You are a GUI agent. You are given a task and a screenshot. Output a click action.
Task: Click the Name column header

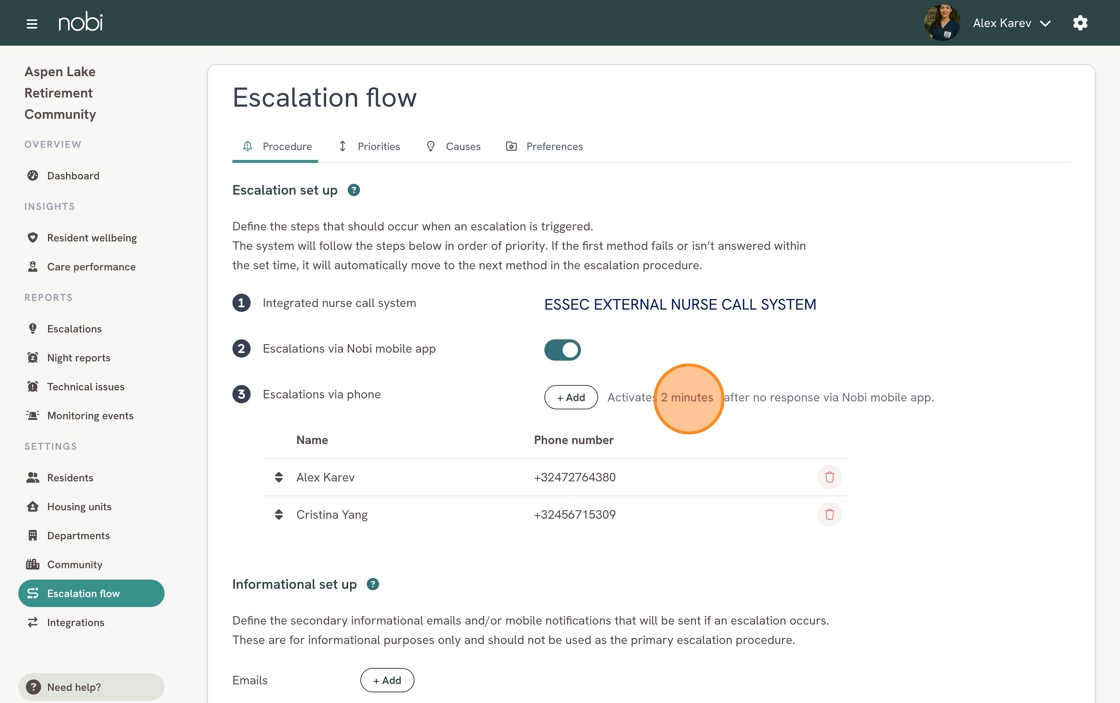click(312, 440)
